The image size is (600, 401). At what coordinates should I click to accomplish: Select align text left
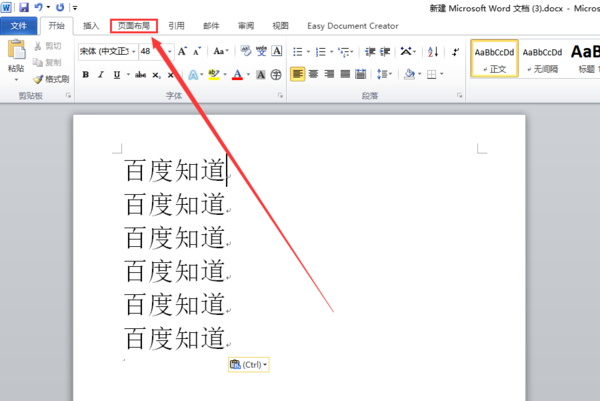point(298,74)
